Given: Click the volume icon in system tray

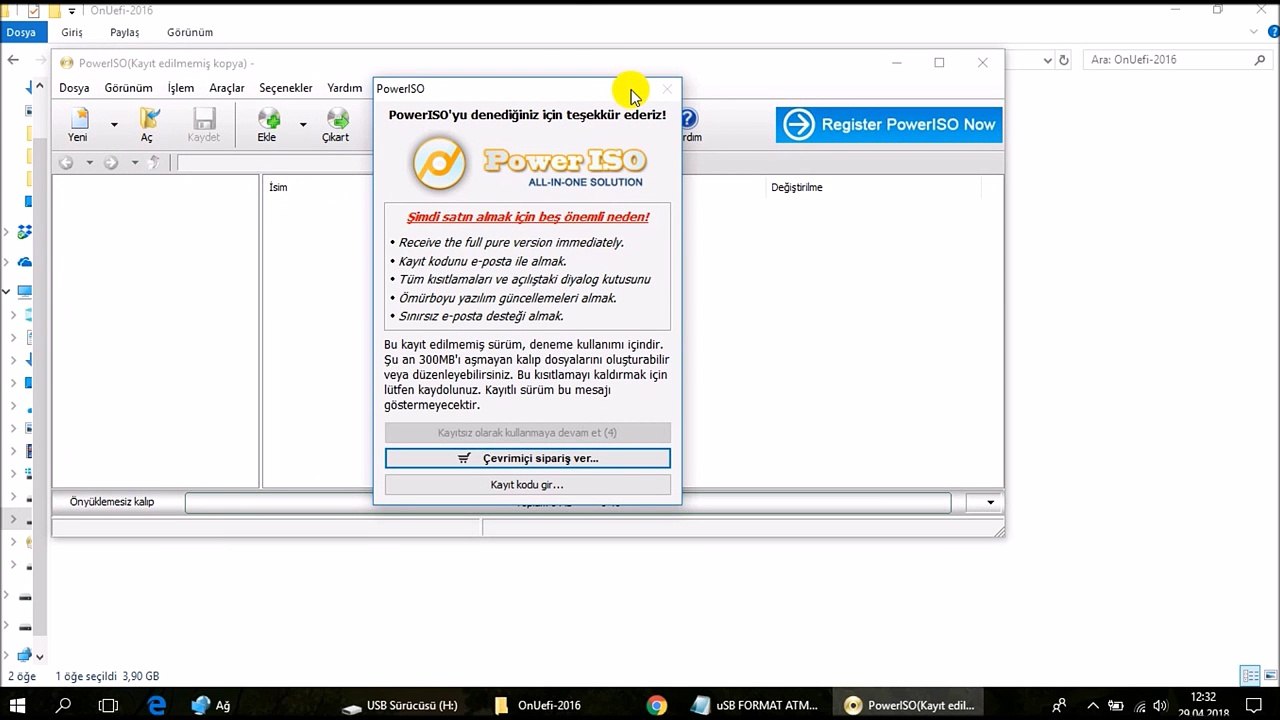Looking at the screenshot, I should click(1160, 705).
